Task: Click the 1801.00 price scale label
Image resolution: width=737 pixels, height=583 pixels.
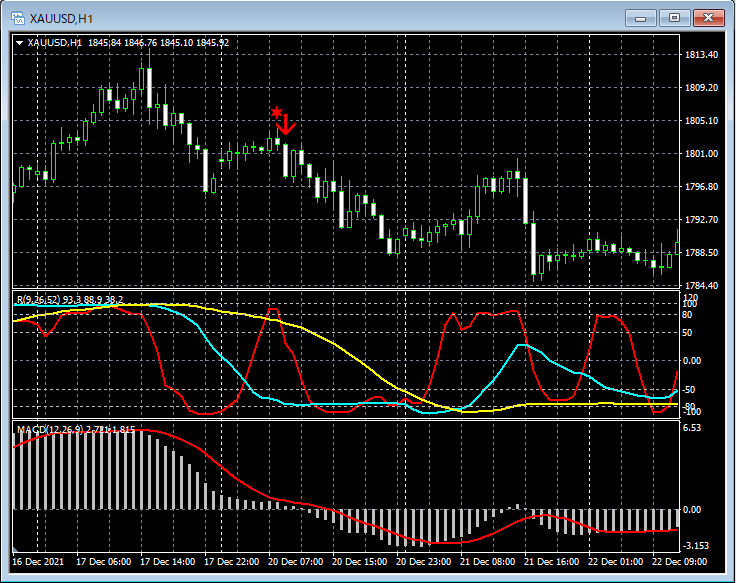Action: click(x=701, y=153)
